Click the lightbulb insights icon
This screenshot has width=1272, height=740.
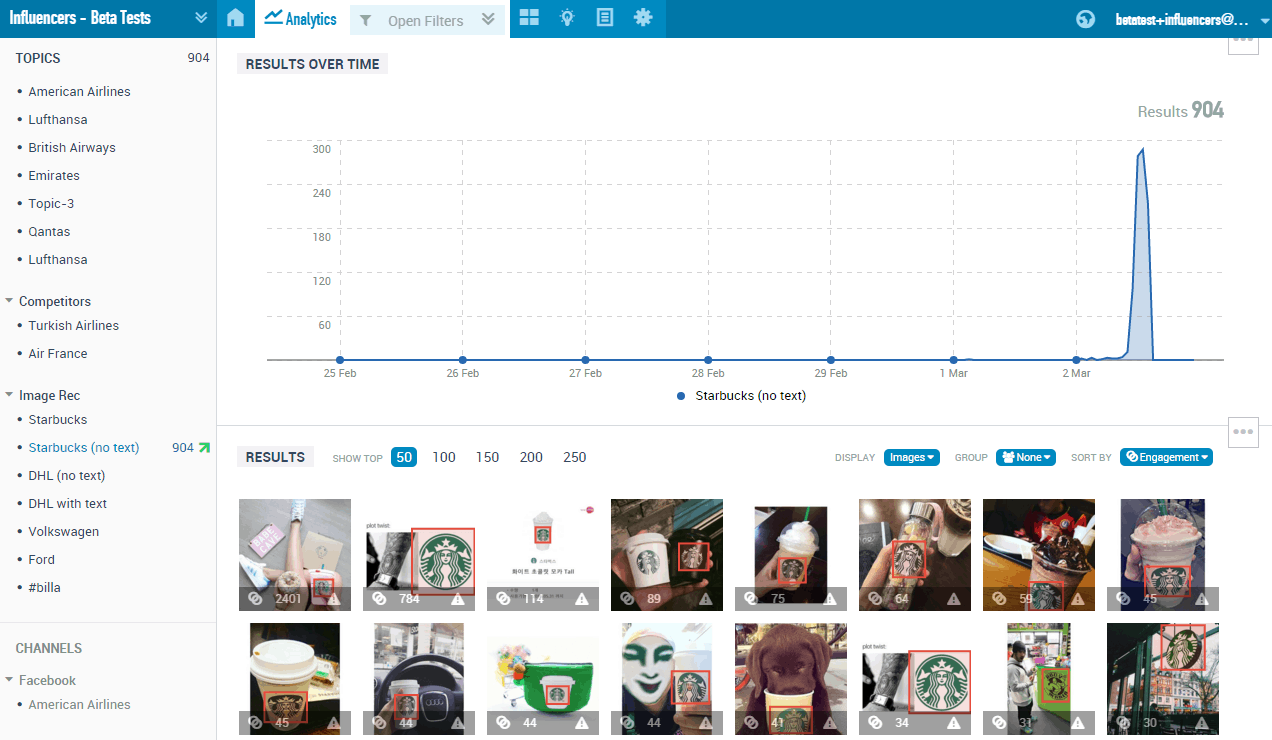[567, 18]
